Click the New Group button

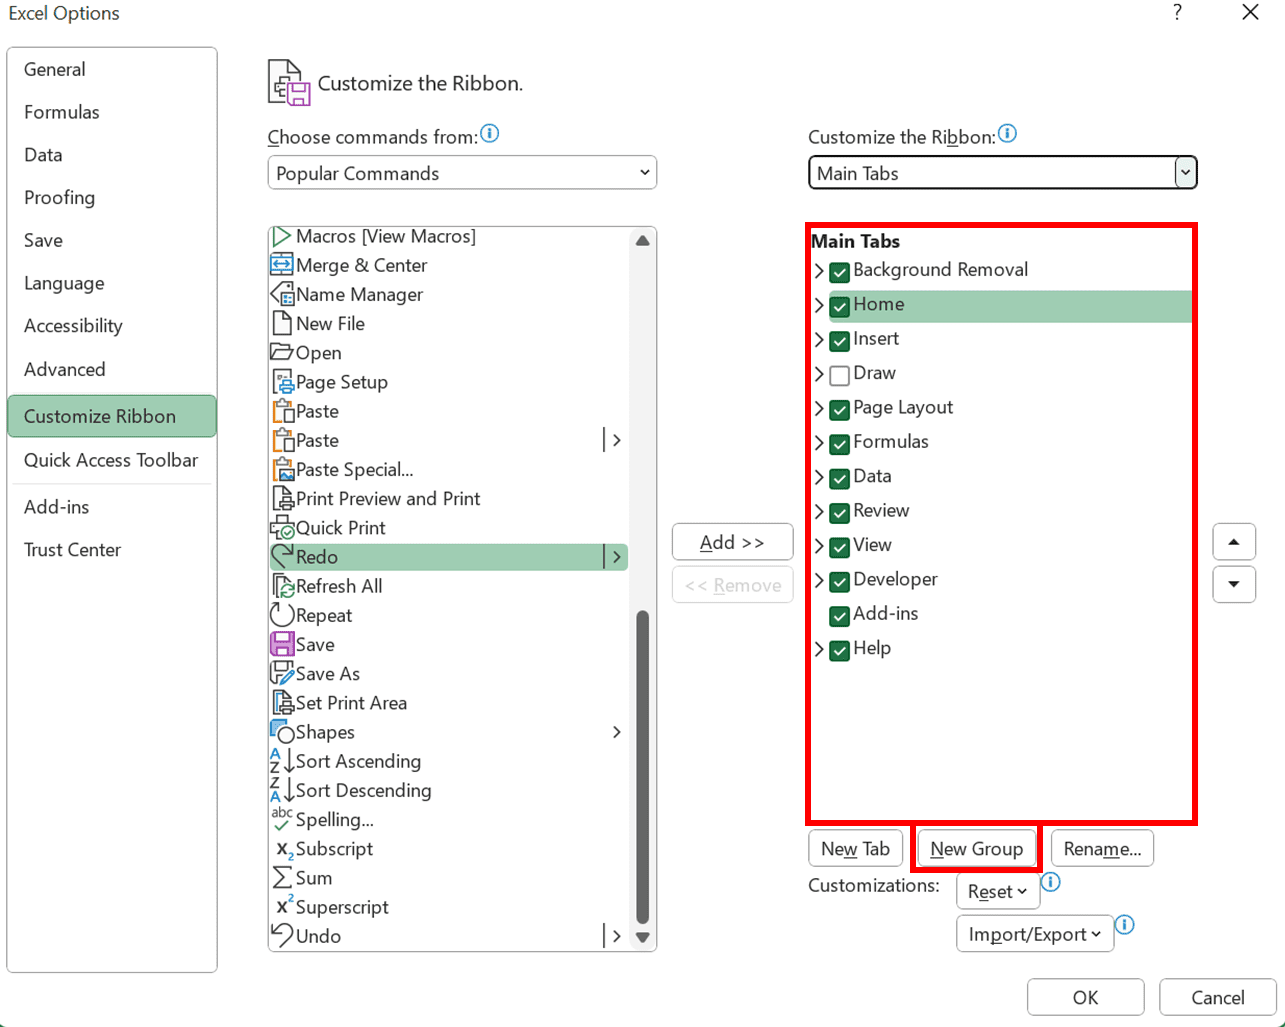point(976,849)
